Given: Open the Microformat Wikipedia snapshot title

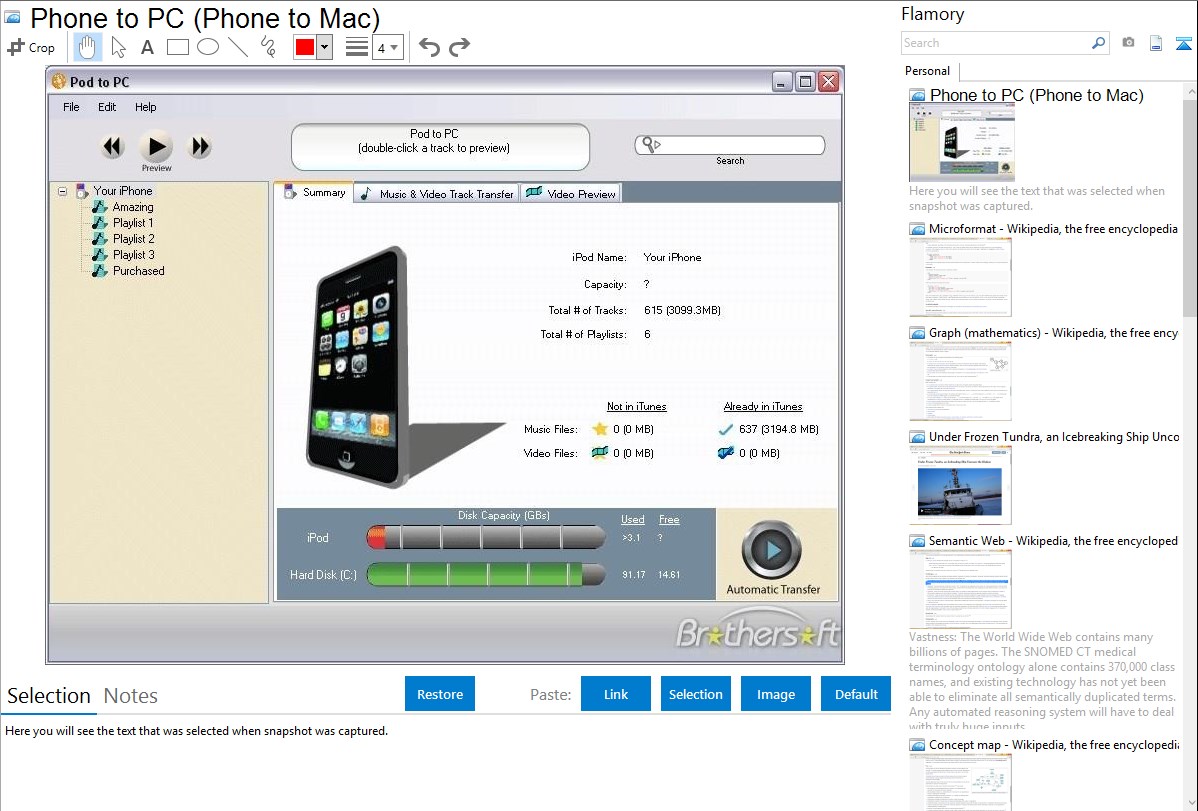Looking at the screenshot, I should [x=1053, y=229].
